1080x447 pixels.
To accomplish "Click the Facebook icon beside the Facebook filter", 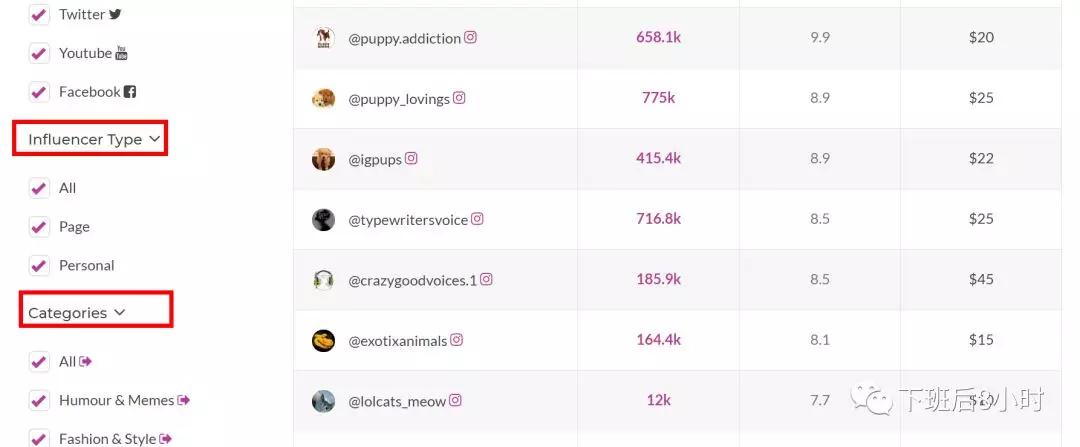I will 129,92.
